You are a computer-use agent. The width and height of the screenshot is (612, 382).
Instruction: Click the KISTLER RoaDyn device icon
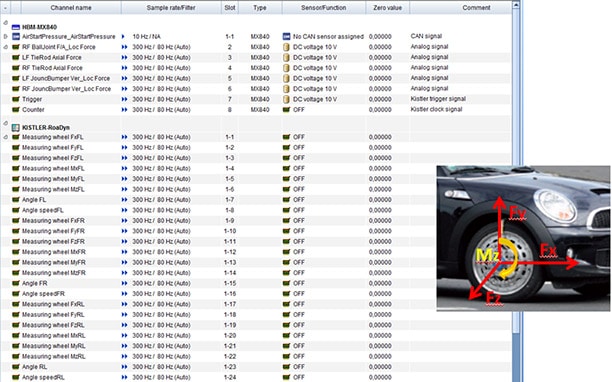point(16,128)
